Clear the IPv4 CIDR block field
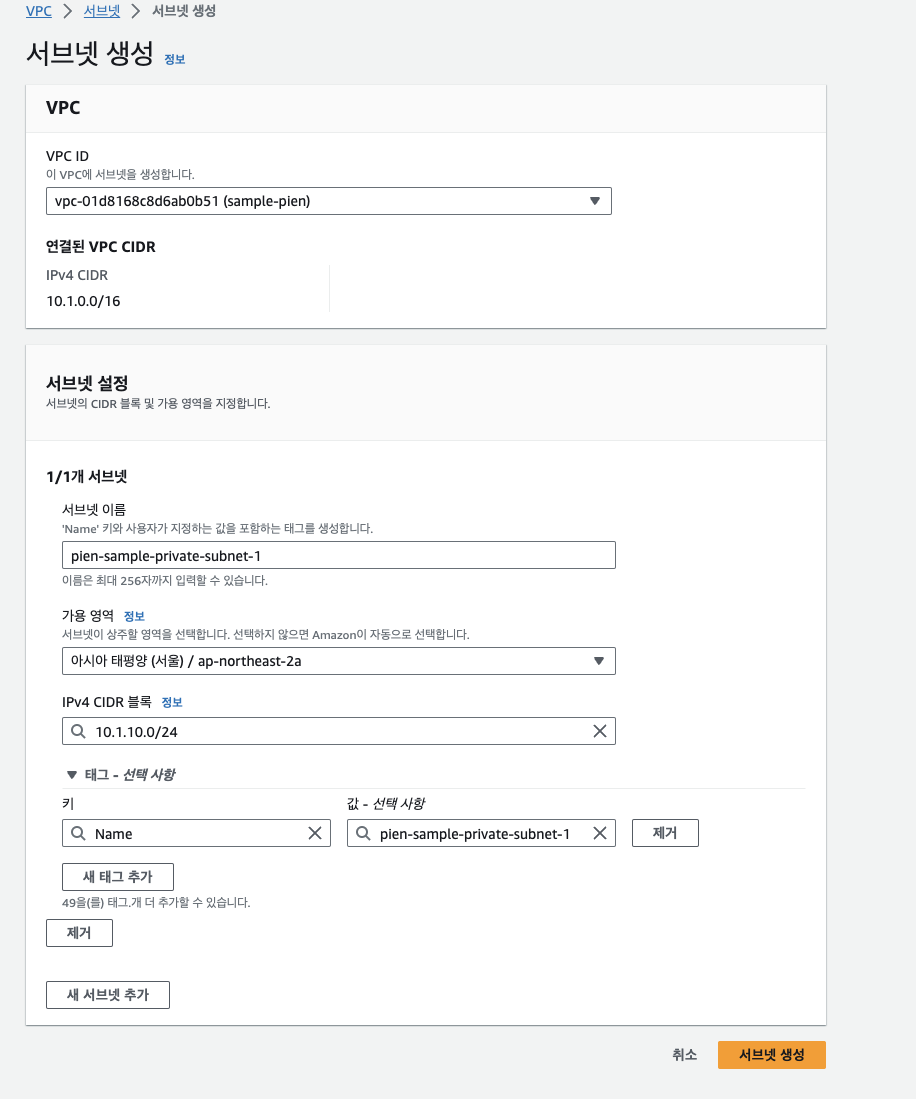 click(x=600, y=731)
